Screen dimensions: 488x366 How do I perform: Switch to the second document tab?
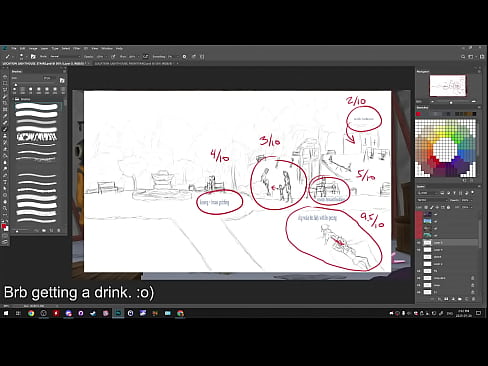133,63
